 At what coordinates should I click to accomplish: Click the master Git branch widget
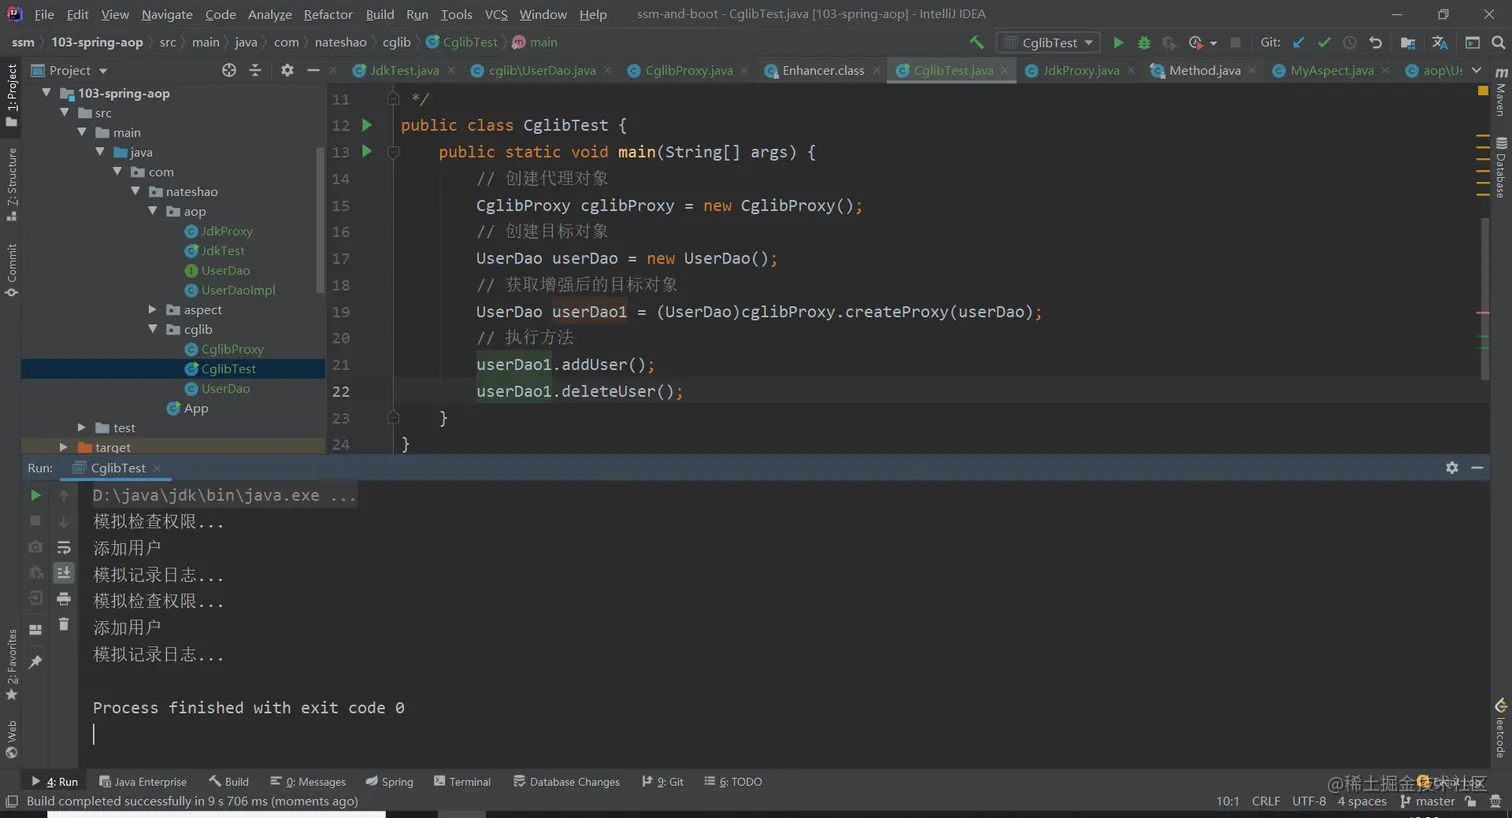pyautogui.click(x=1428, y=801)
